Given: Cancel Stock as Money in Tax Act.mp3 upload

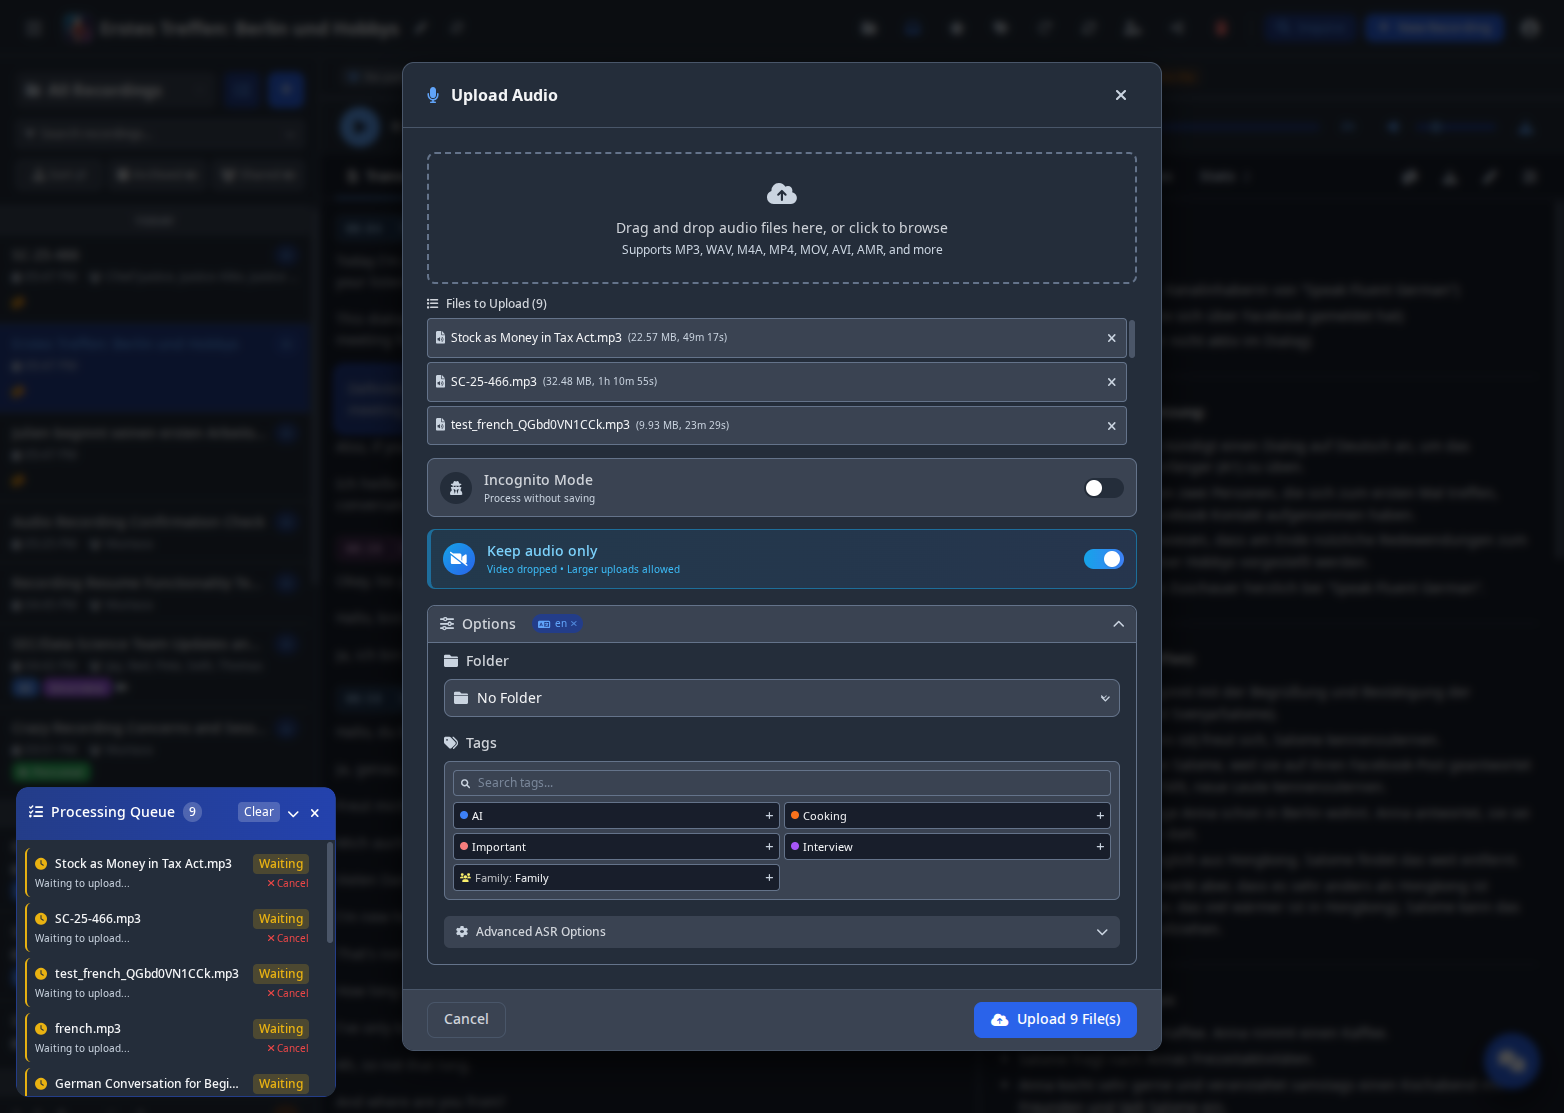Looking at the screenshot, I should tap(288, 884).
